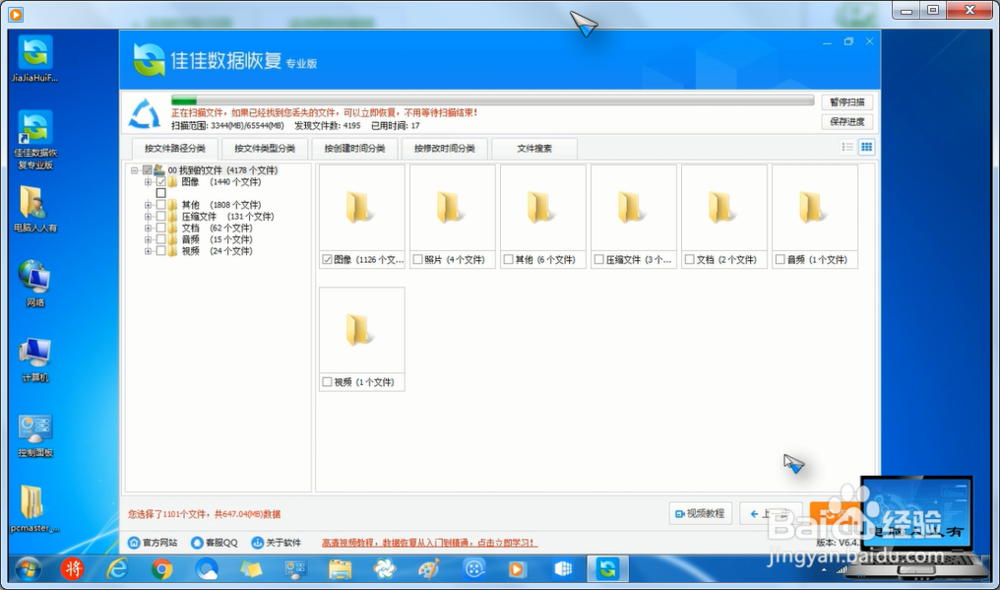Select 视频 (24个文件) tree row text
This screenshot has width=1000, height=590.
217,251
